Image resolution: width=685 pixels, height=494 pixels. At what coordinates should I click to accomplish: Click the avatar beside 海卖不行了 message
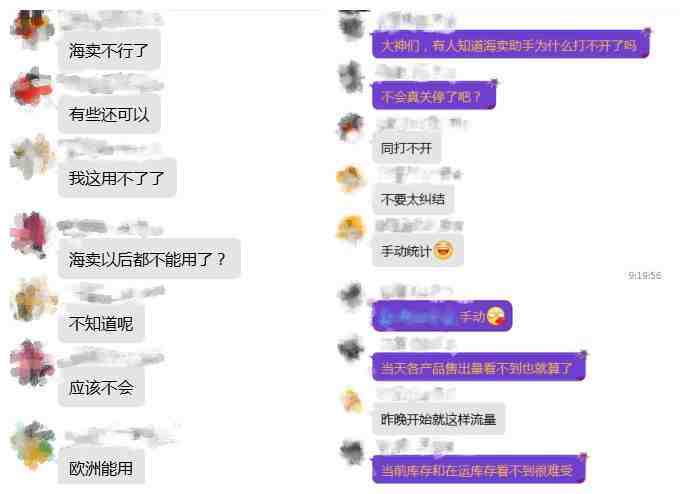pos(31,28)
